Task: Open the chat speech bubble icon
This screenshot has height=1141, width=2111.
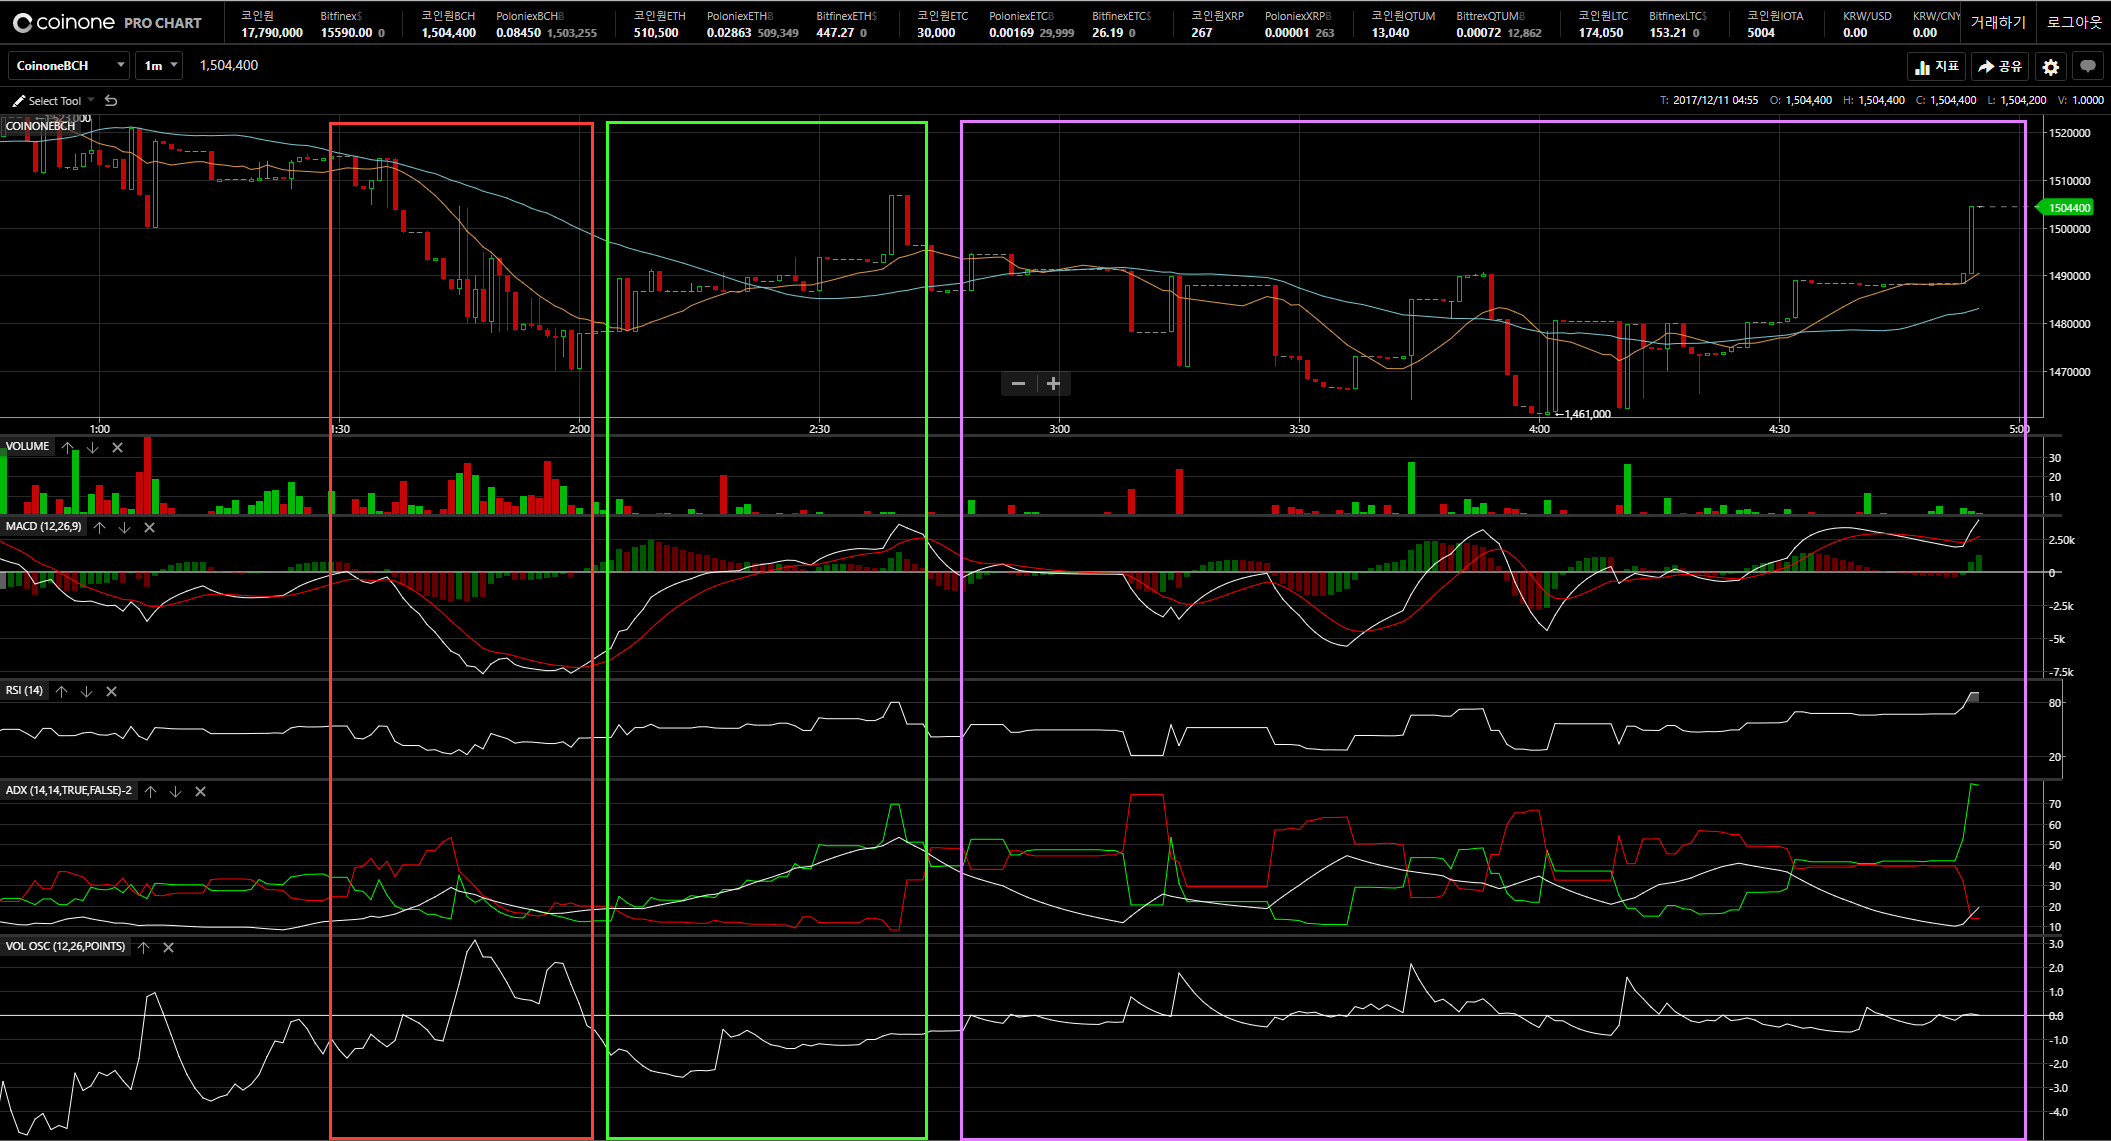Action: pos(2088,67)
